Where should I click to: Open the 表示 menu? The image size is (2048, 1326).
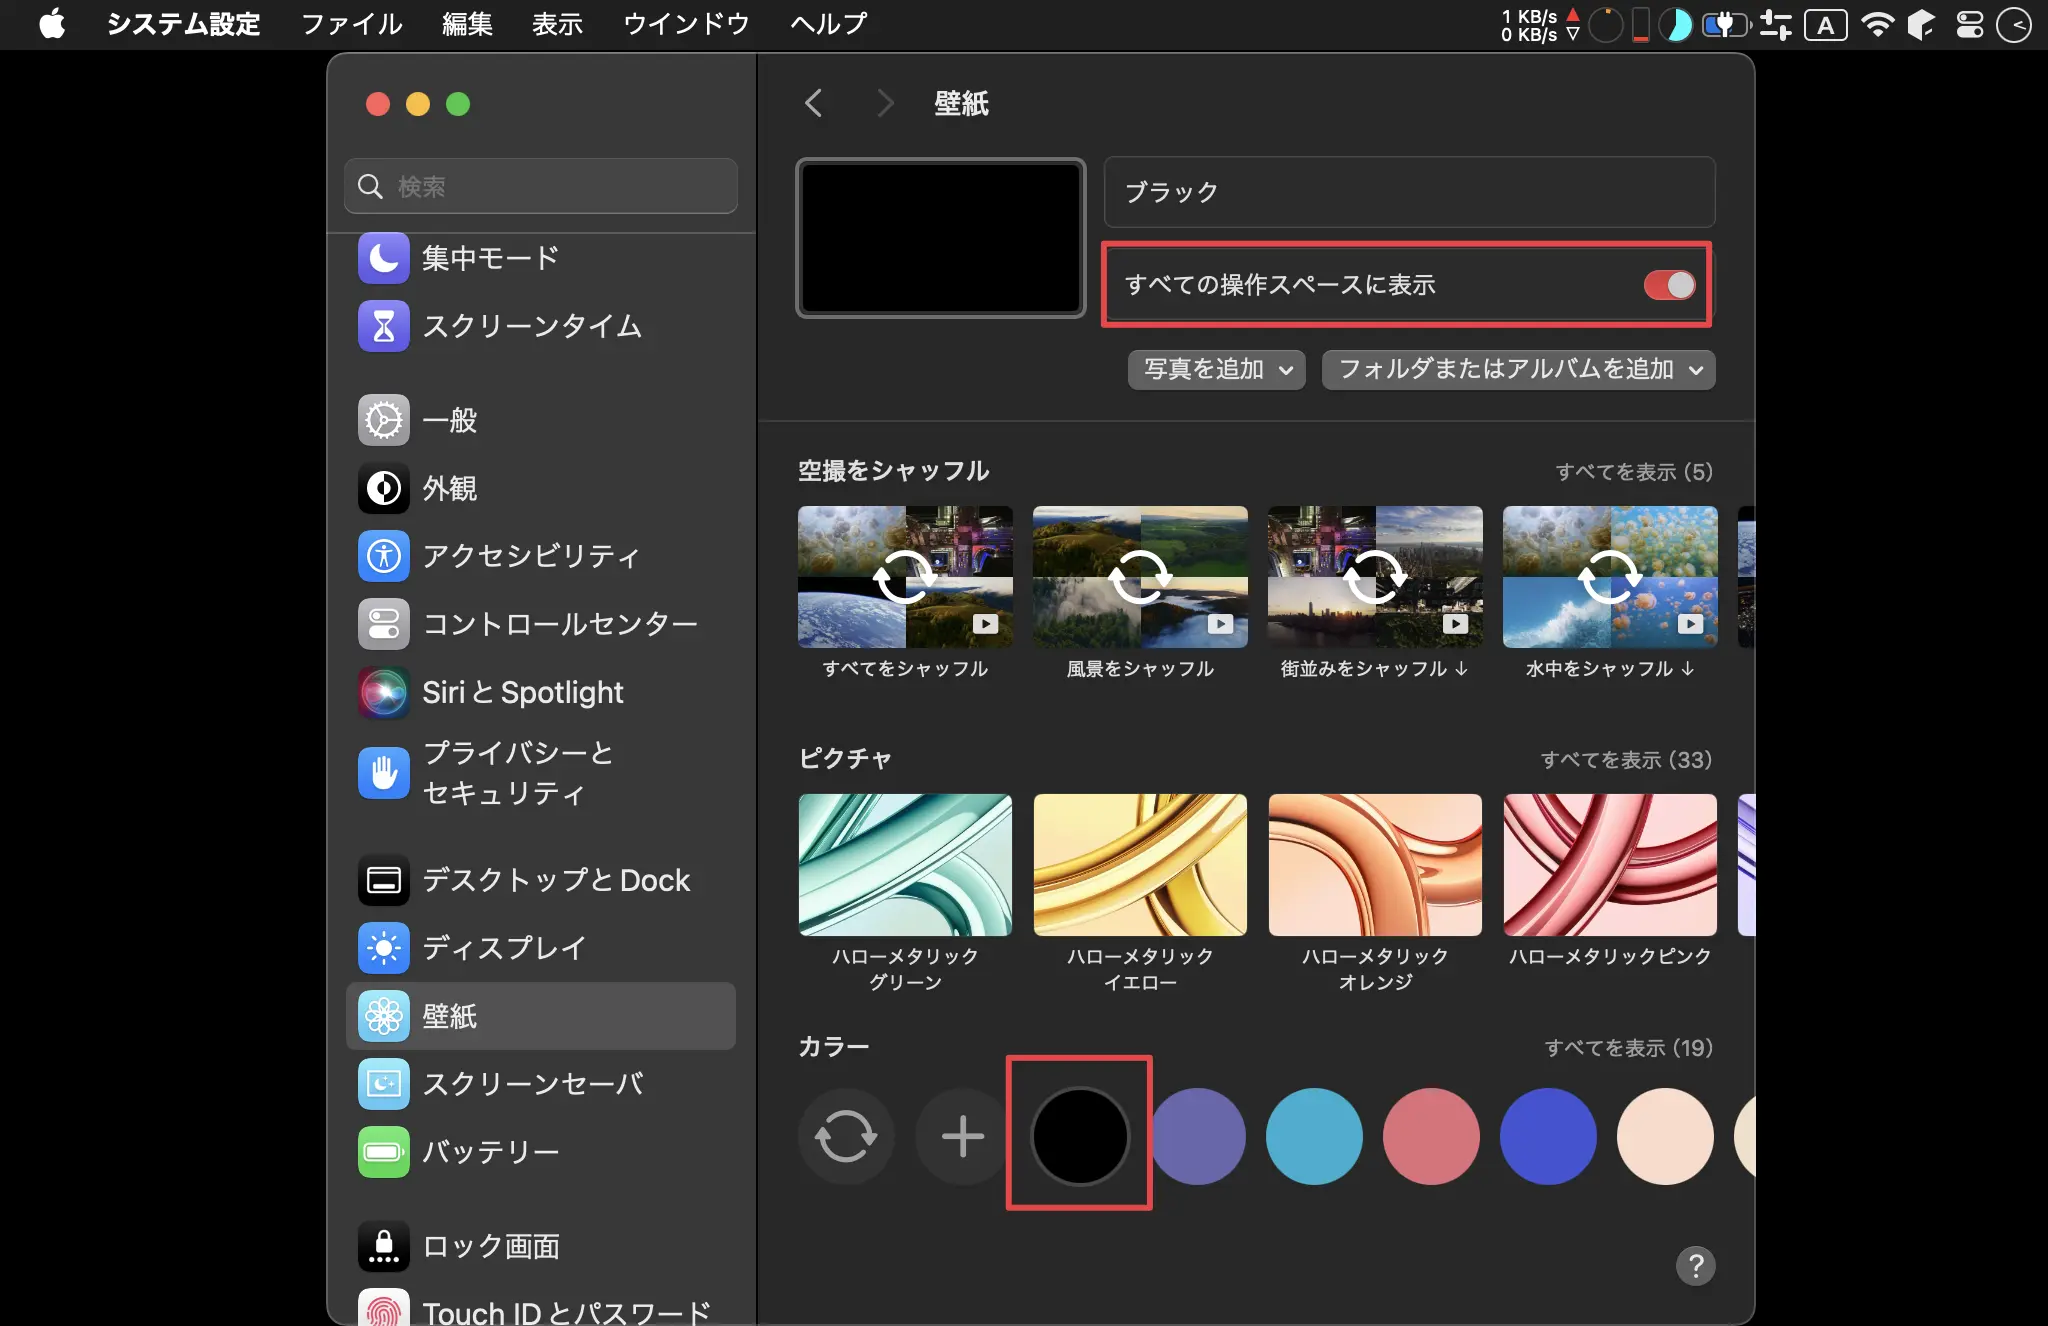click(x=557, y=24)
